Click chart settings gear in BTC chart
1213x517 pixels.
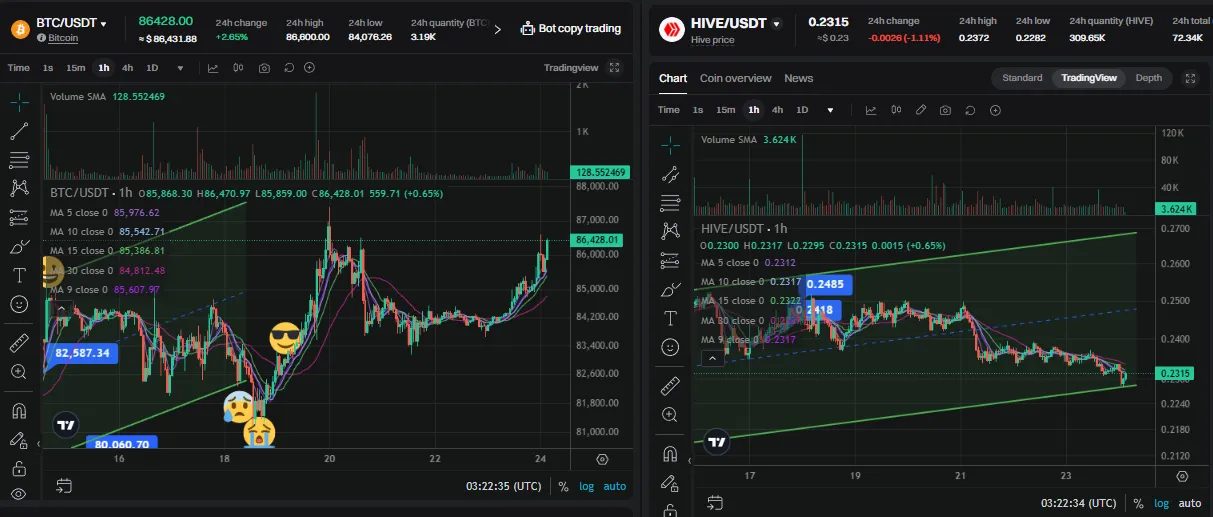point(602,459)
